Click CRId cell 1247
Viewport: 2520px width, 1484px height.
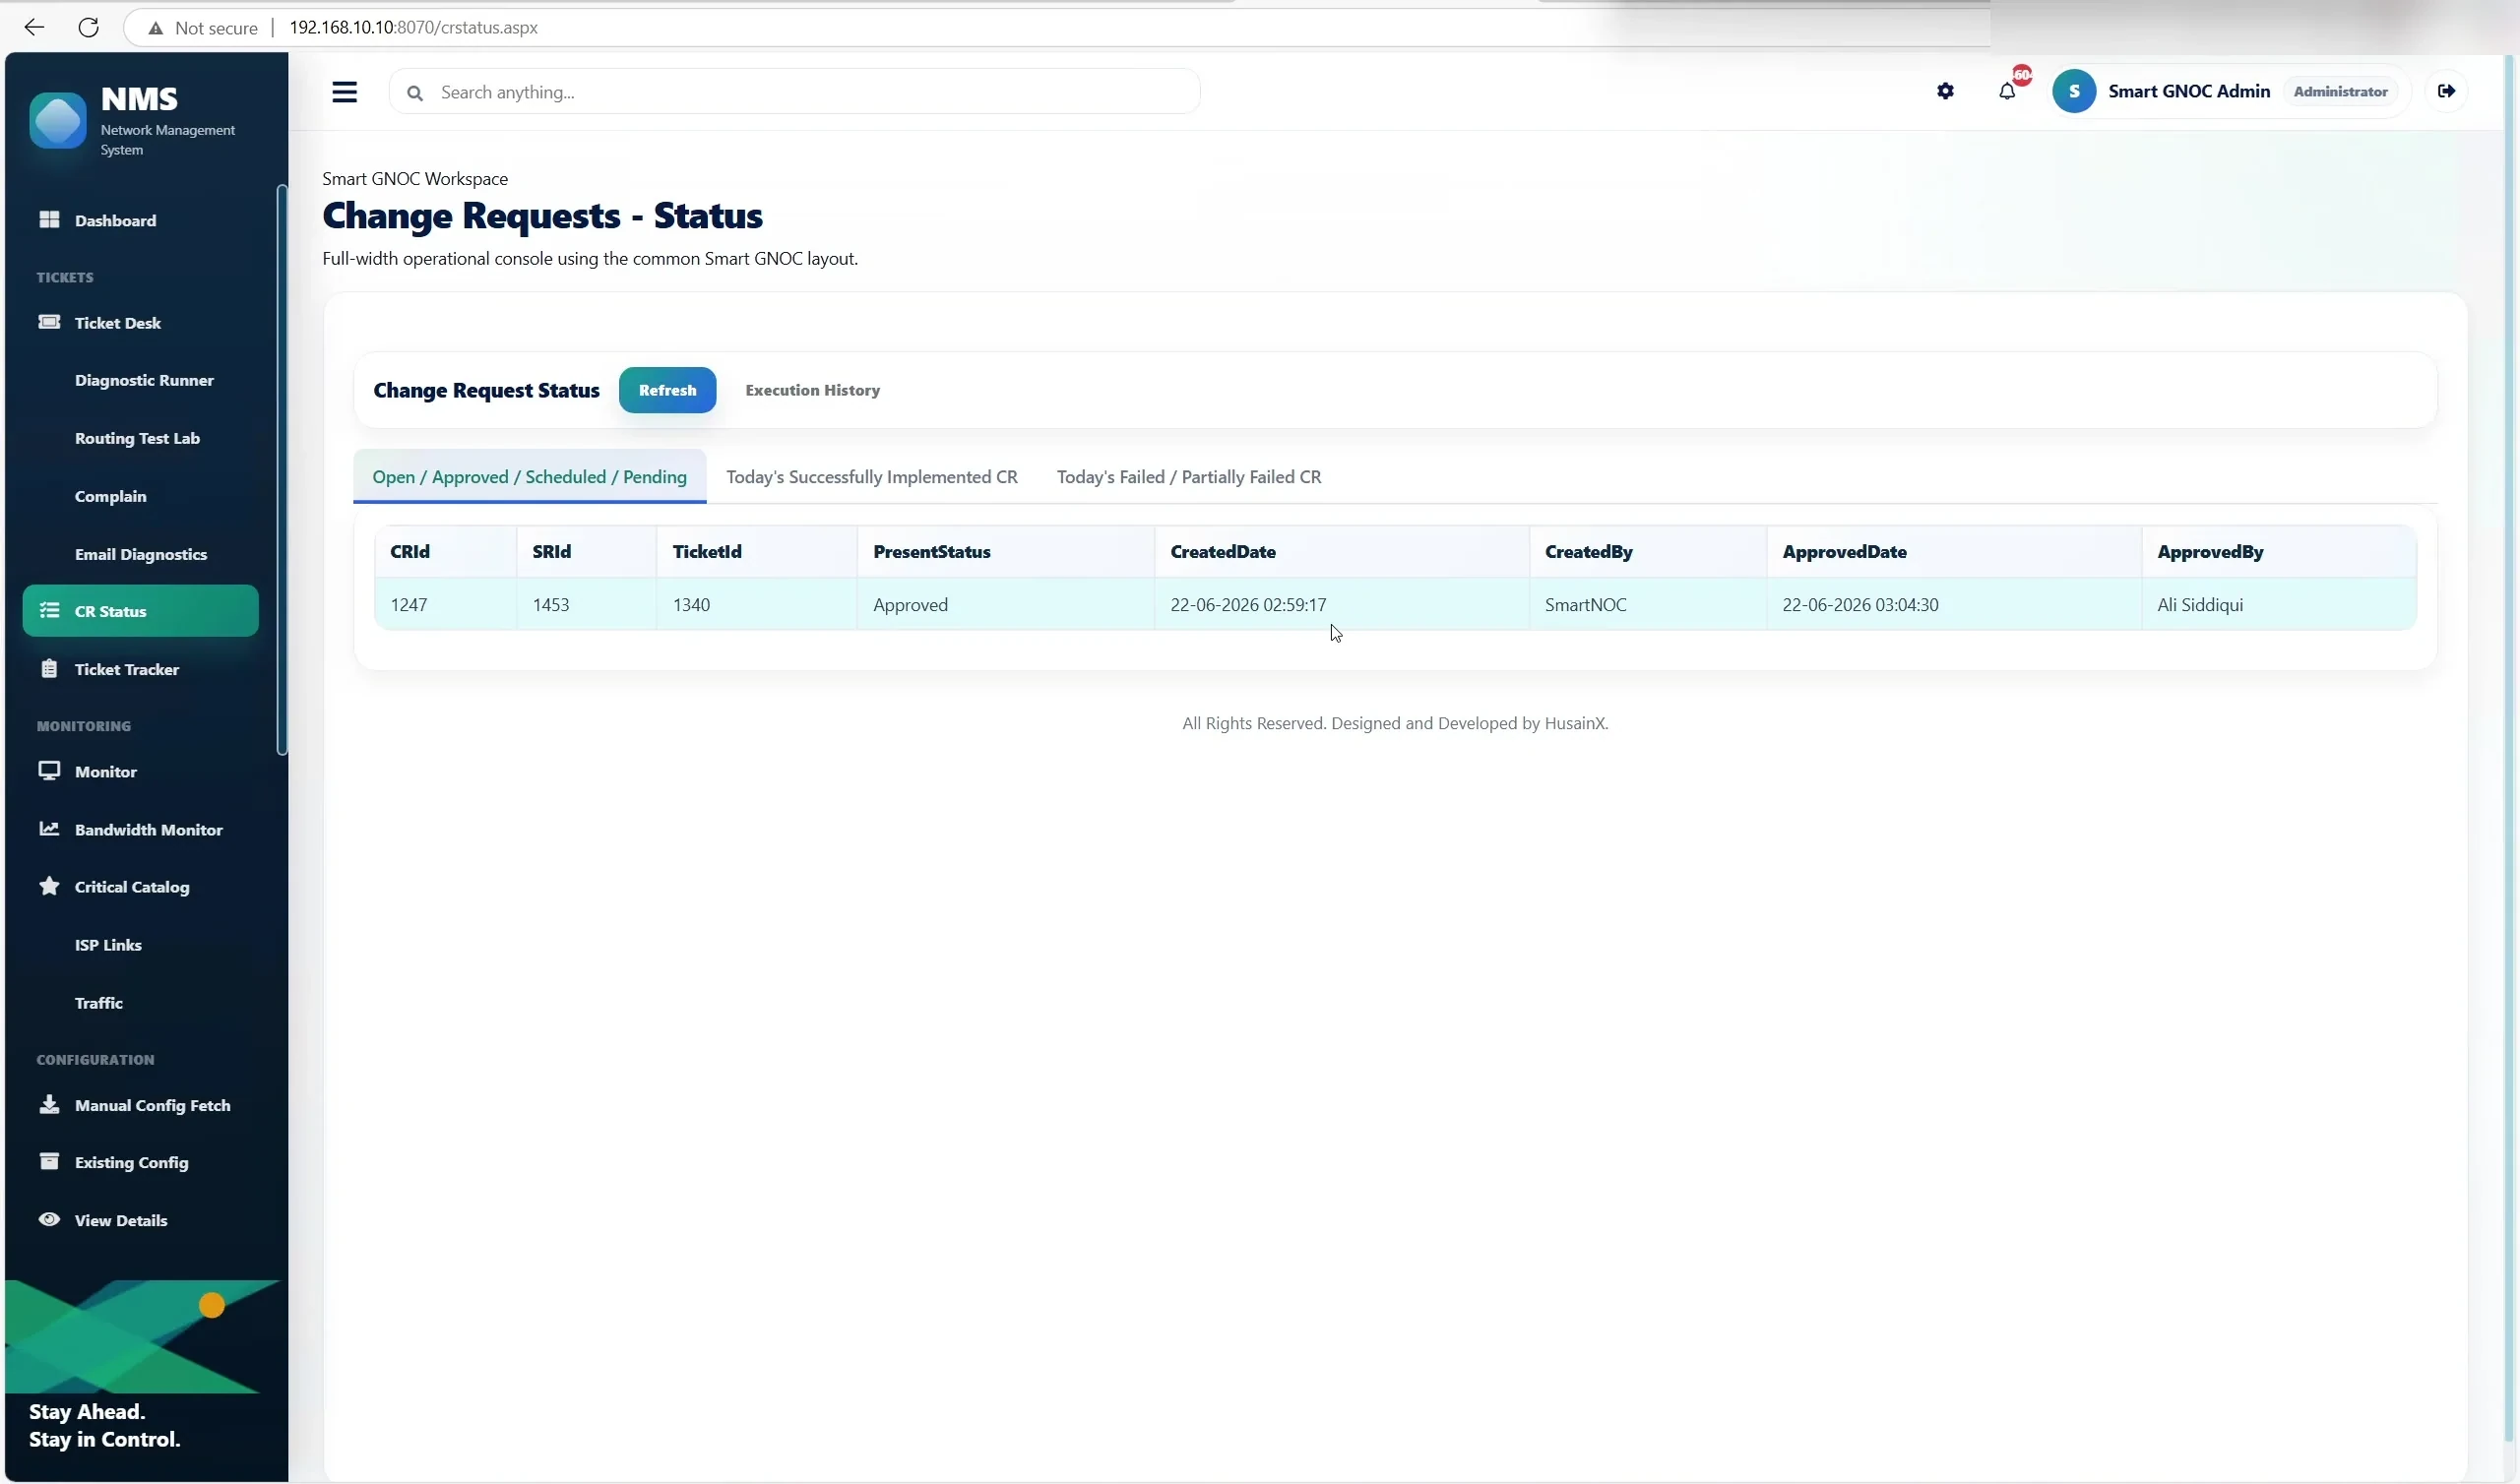pos(445,604)
